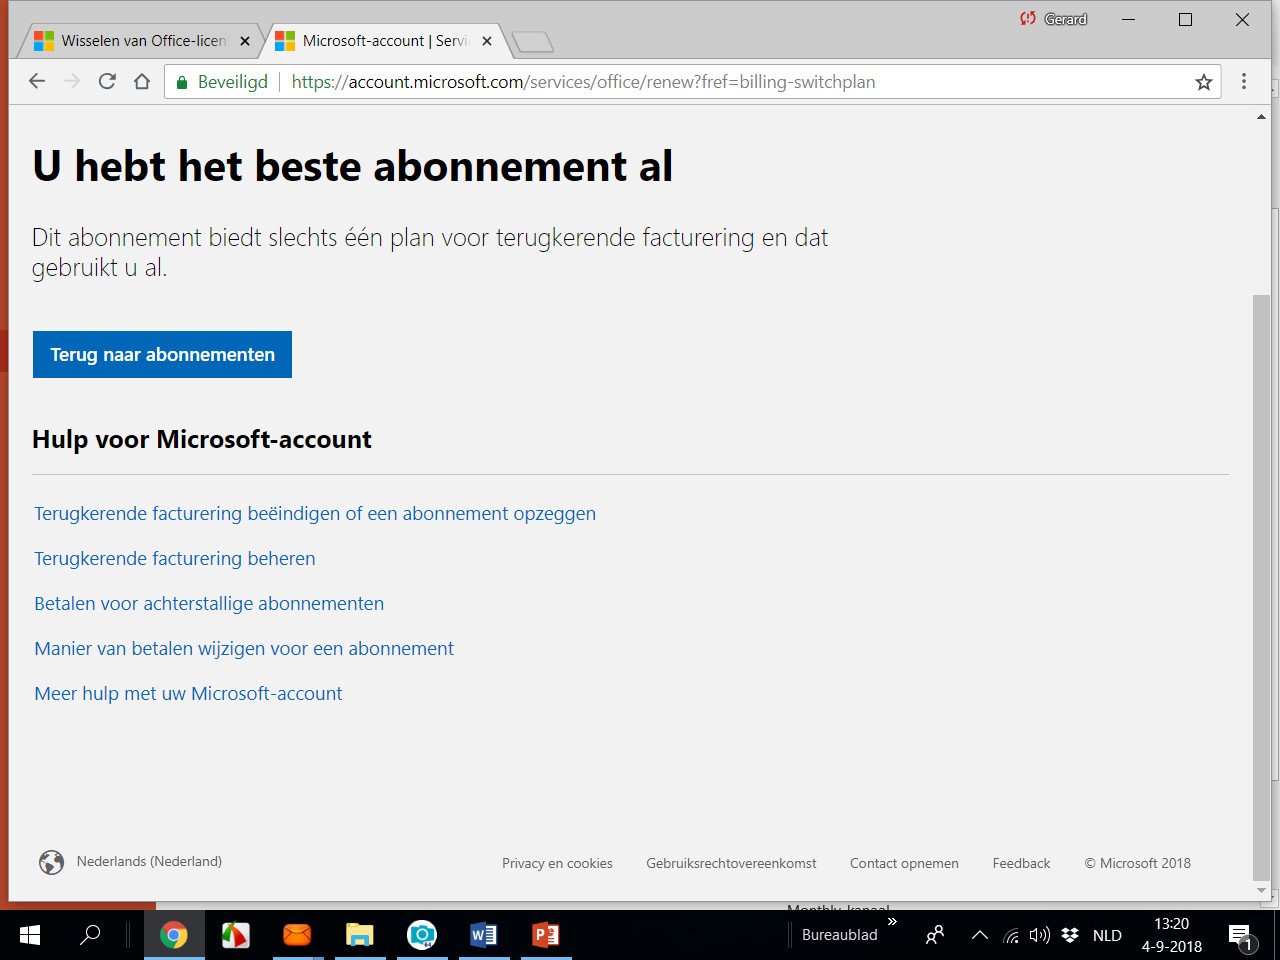Open Word from the taskbar
The image size is (1280, 960).
483,935
